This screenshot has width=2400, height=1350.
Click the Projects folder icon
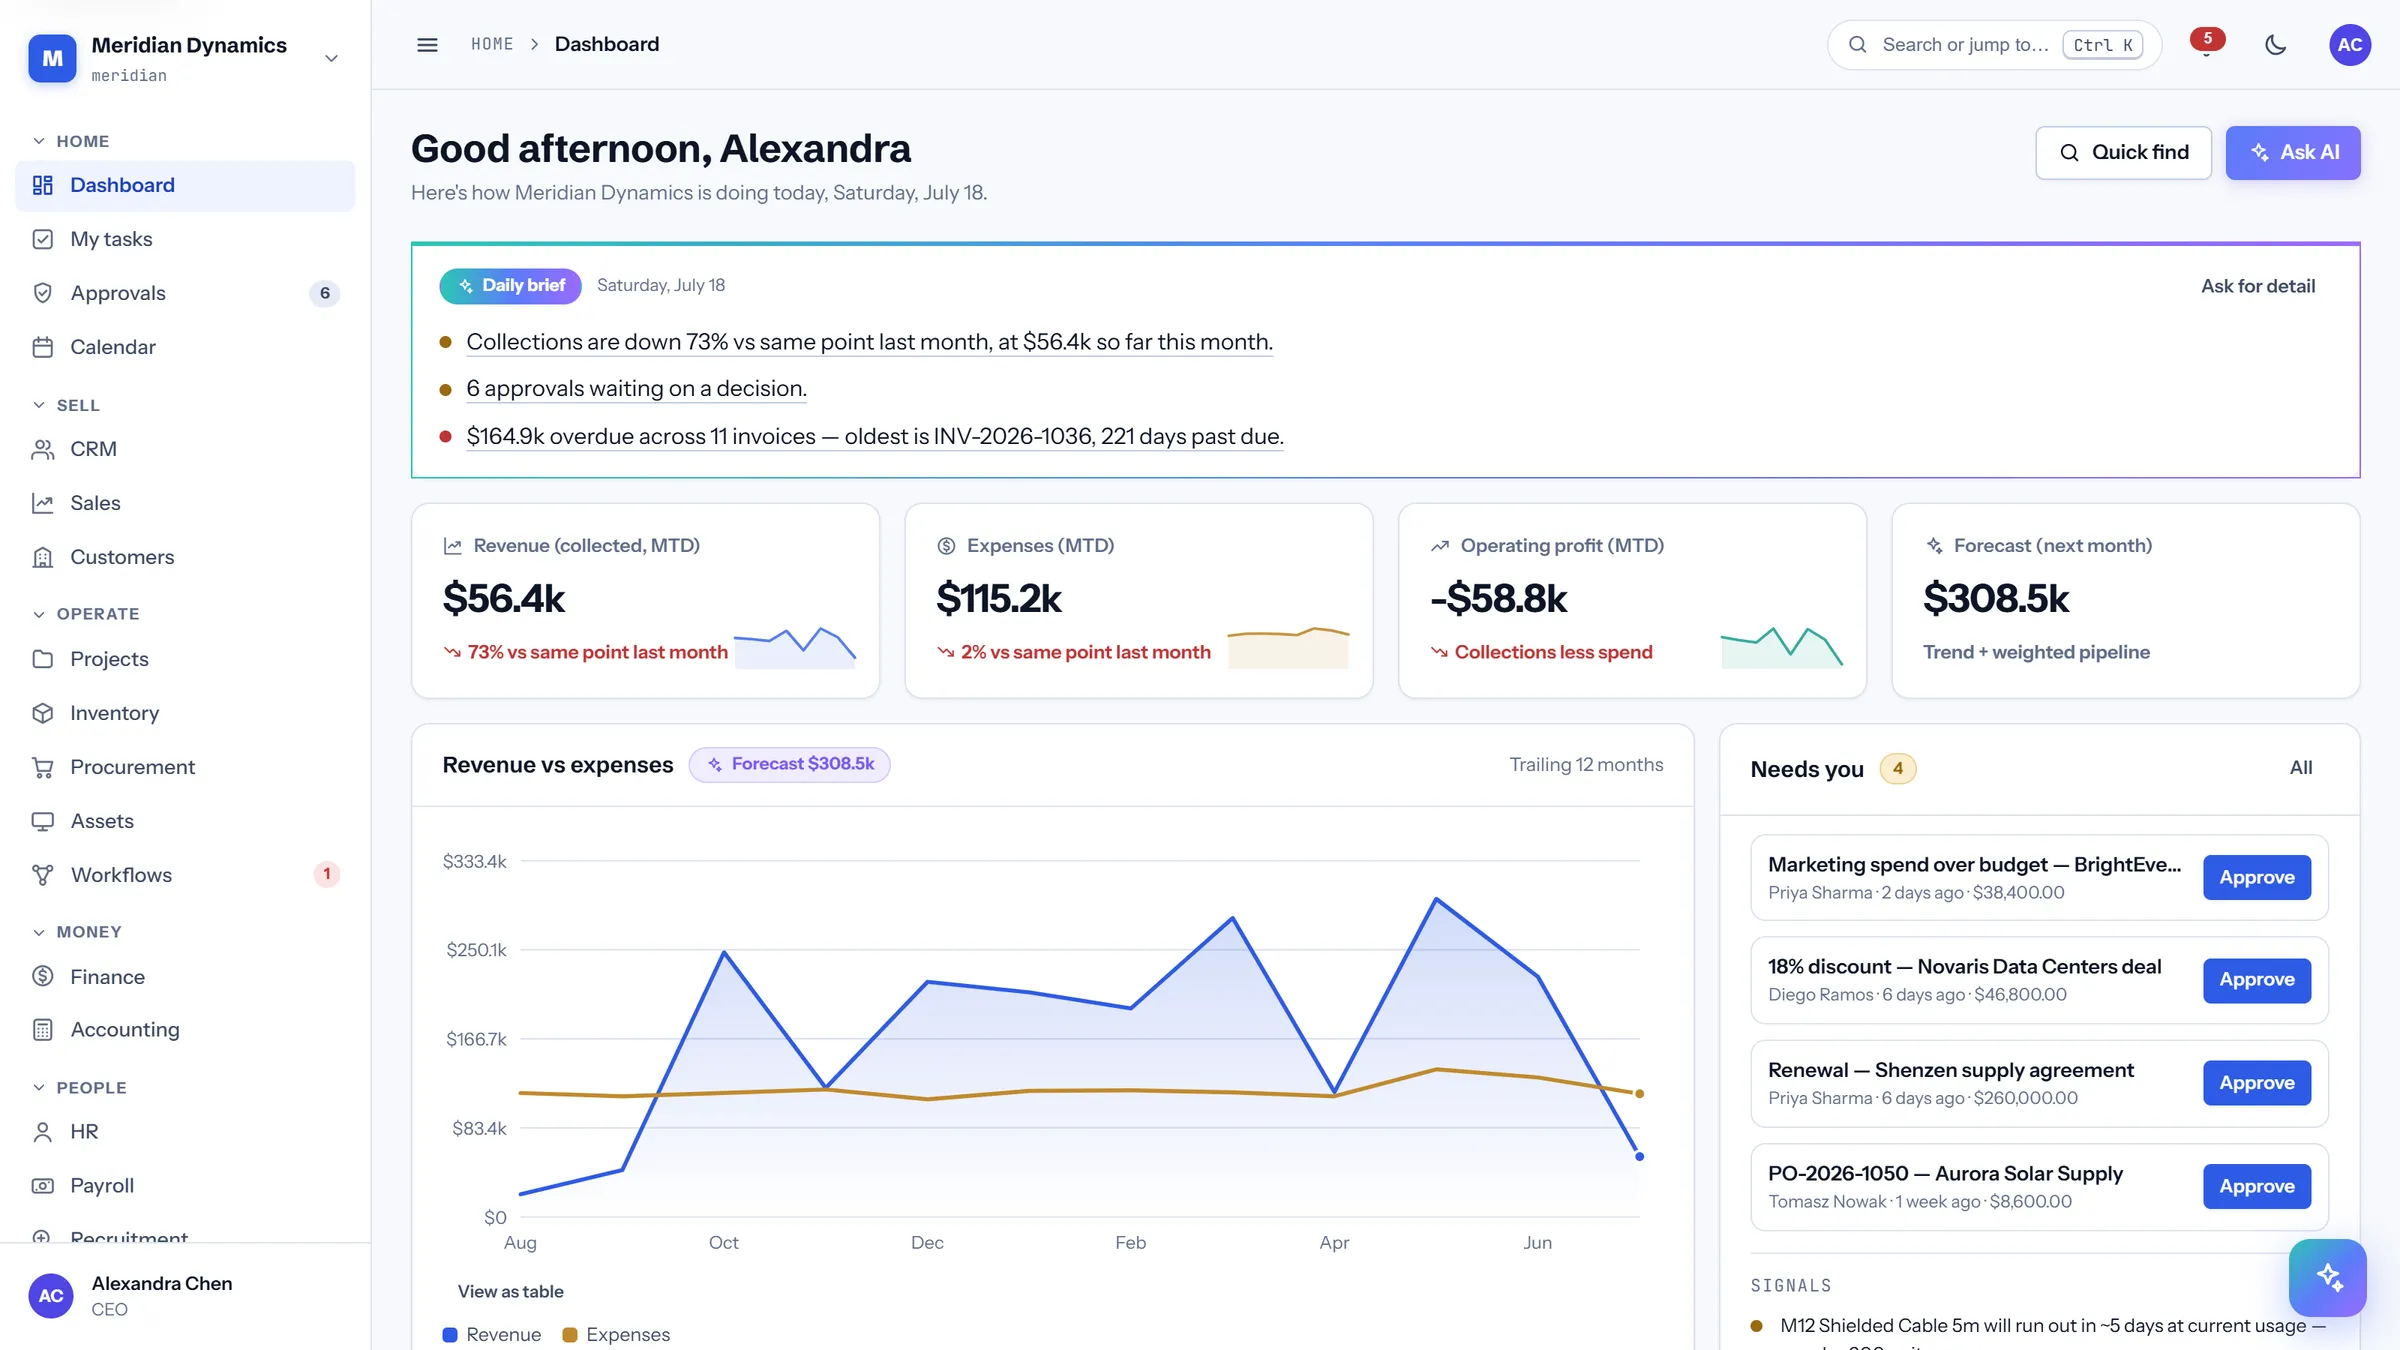tap(42, 659)
